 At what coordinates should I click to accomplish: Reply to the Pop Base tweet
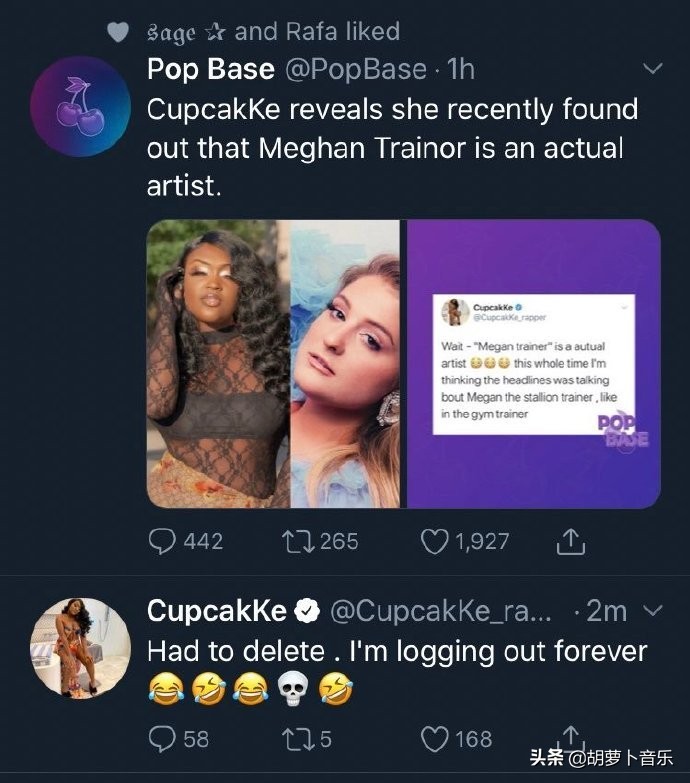[161, 541]
